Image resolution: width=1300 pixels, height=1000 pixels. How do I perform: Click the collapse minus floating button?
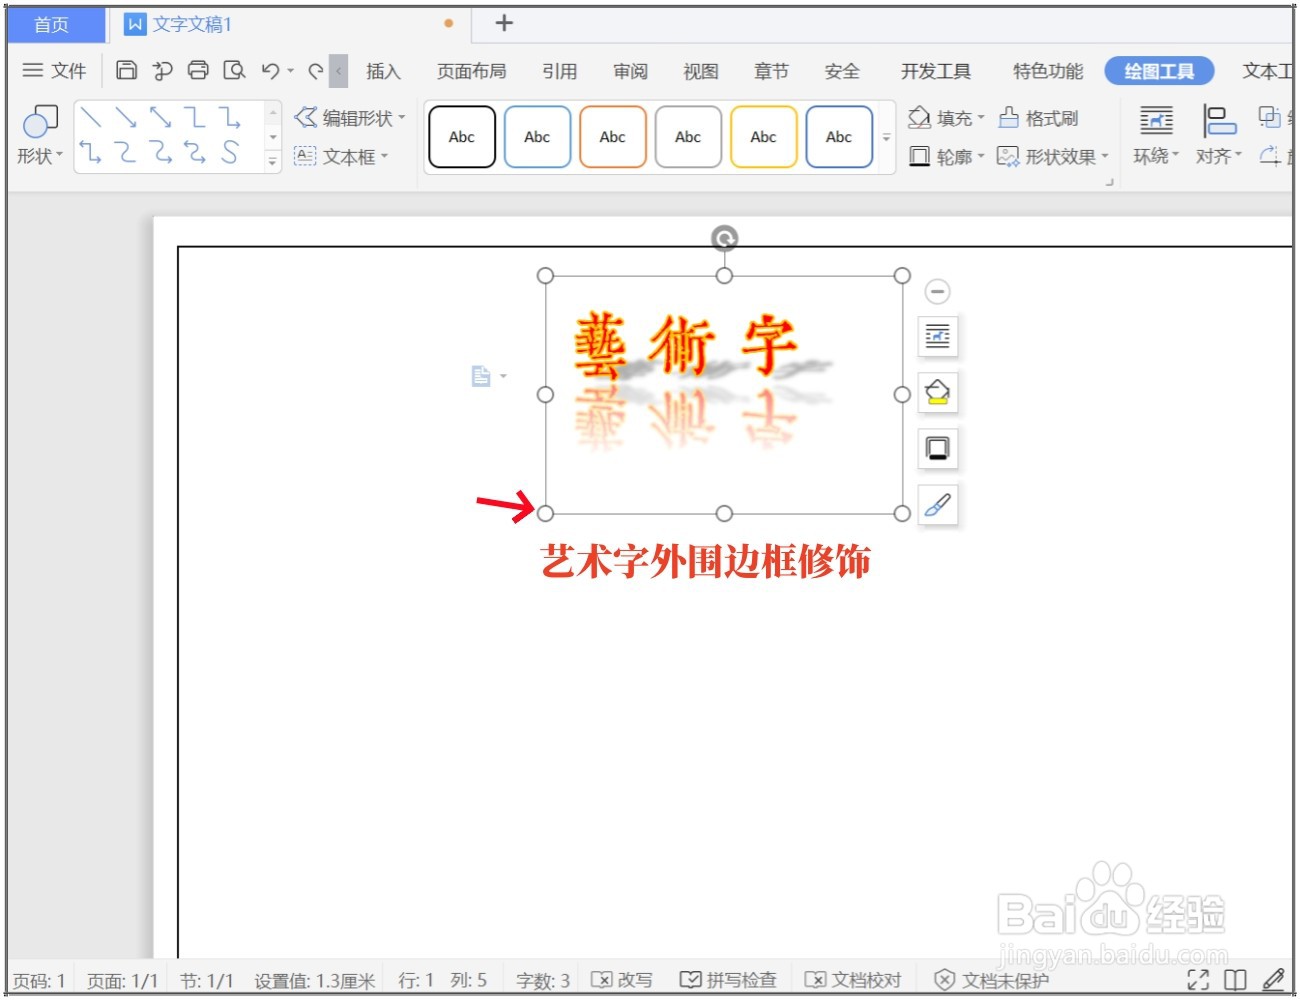coord(937,291)
